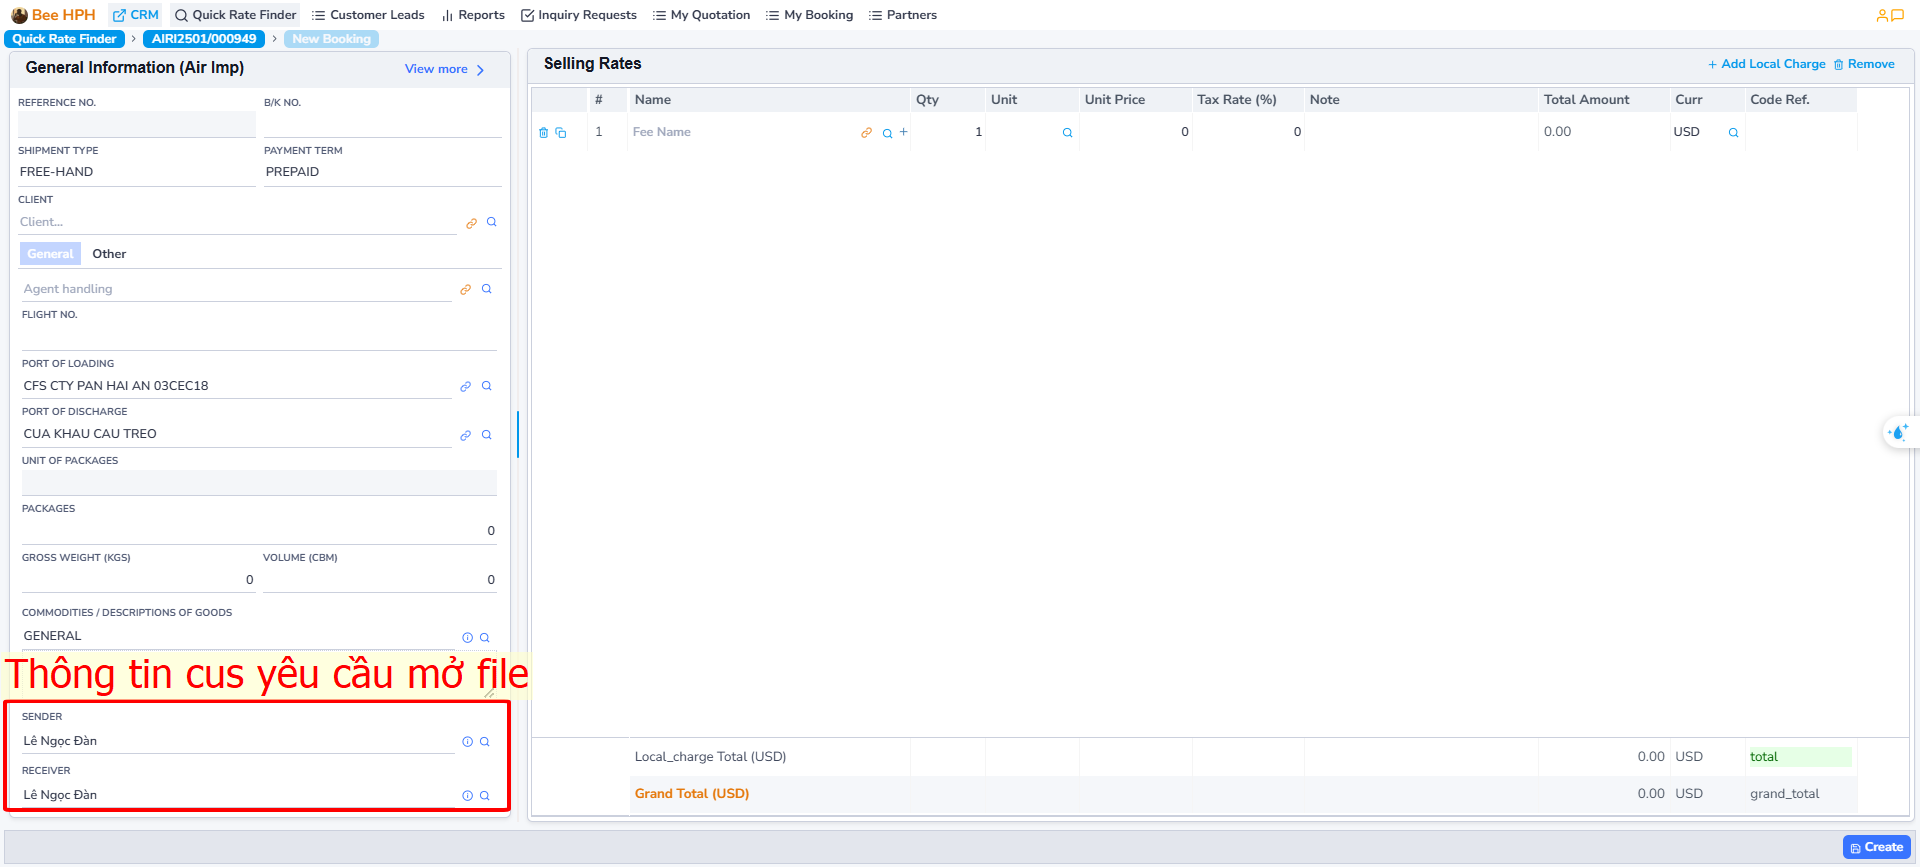The image size is (1920, 867).
Task: Open the Payment Term PREPAID dropdown
Action: coord(382,172)
